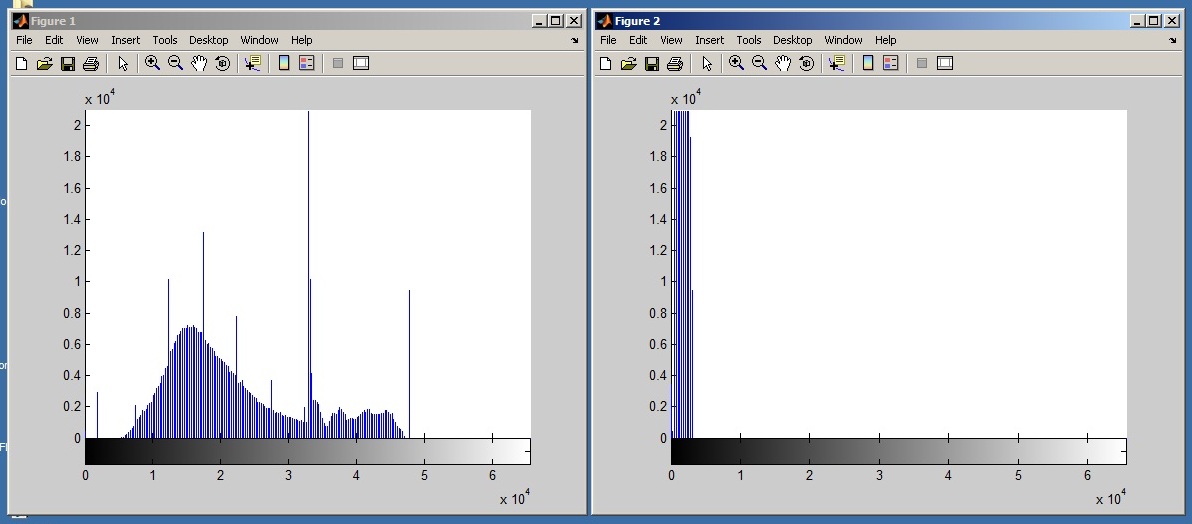Viewport: 1192px width, 524px height.
Task: Open file icon in Figure 2 toolbar
Action: (627, 63)
